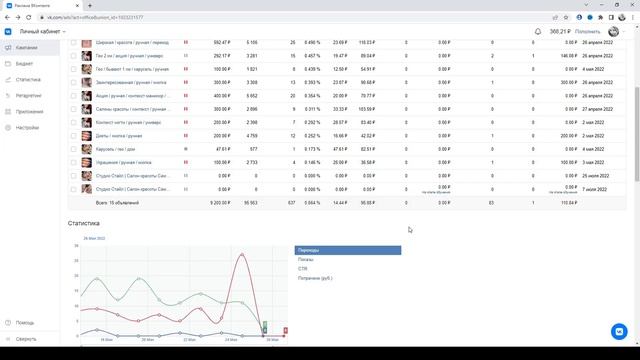This screenshot has width=640, height=360.
Task: Open ad Украшения / ручная / кнопка
Action: [x=123, y=162]
